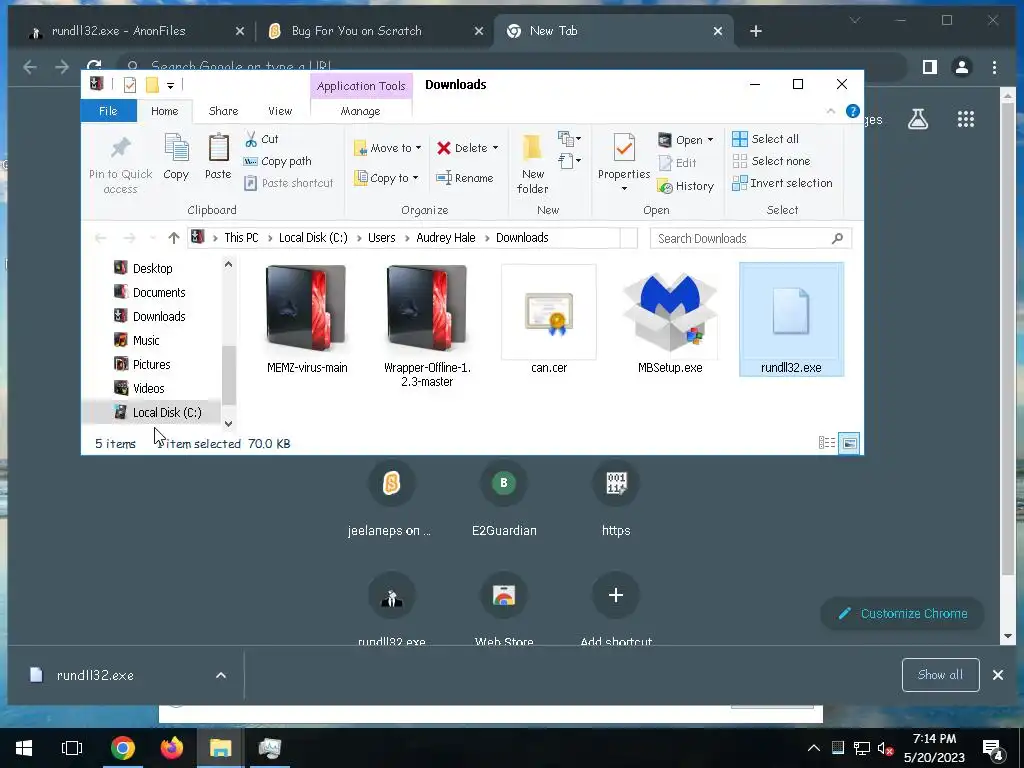Expand Move to dropdown

[x=418, y=148]
